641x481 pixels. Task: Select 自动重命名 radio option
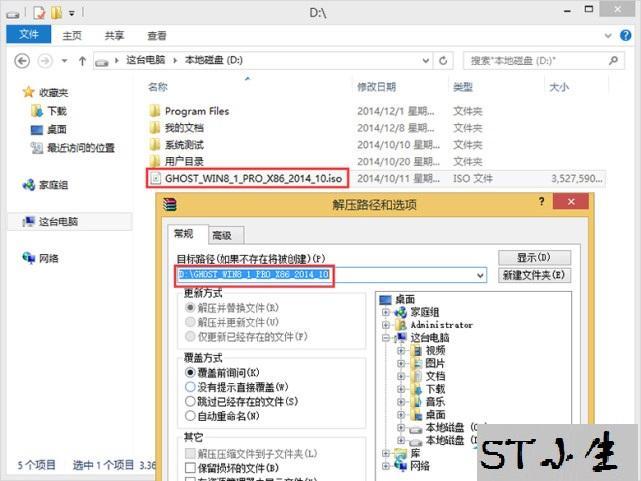190,416
